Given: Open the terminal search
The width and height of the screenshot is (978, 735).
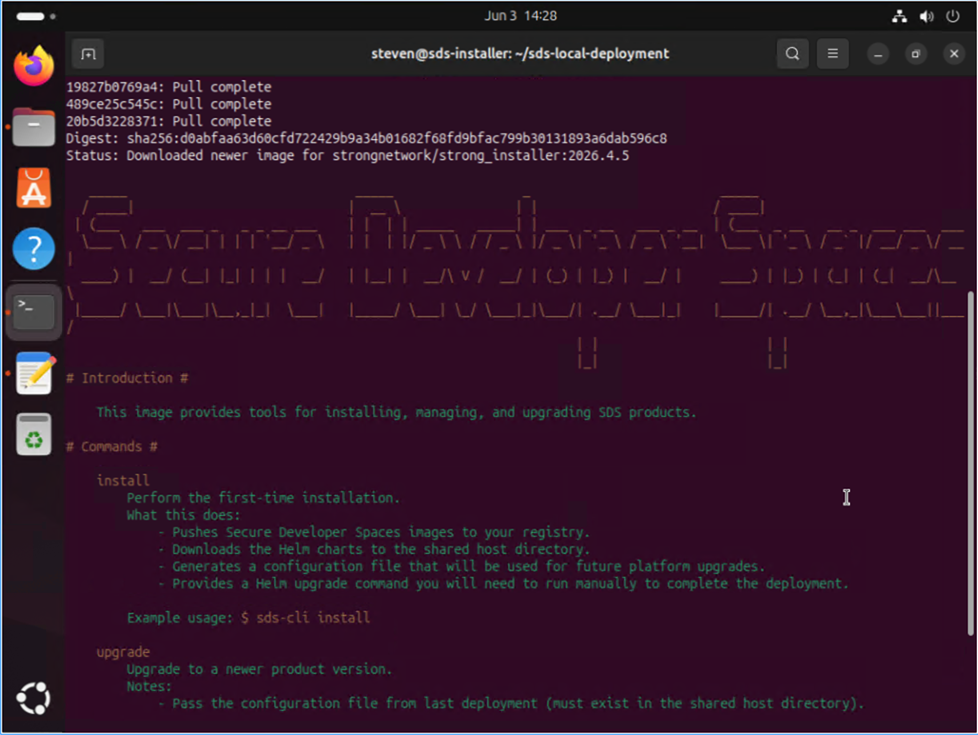Looking at the screenshot, I should tap(793, 54).
